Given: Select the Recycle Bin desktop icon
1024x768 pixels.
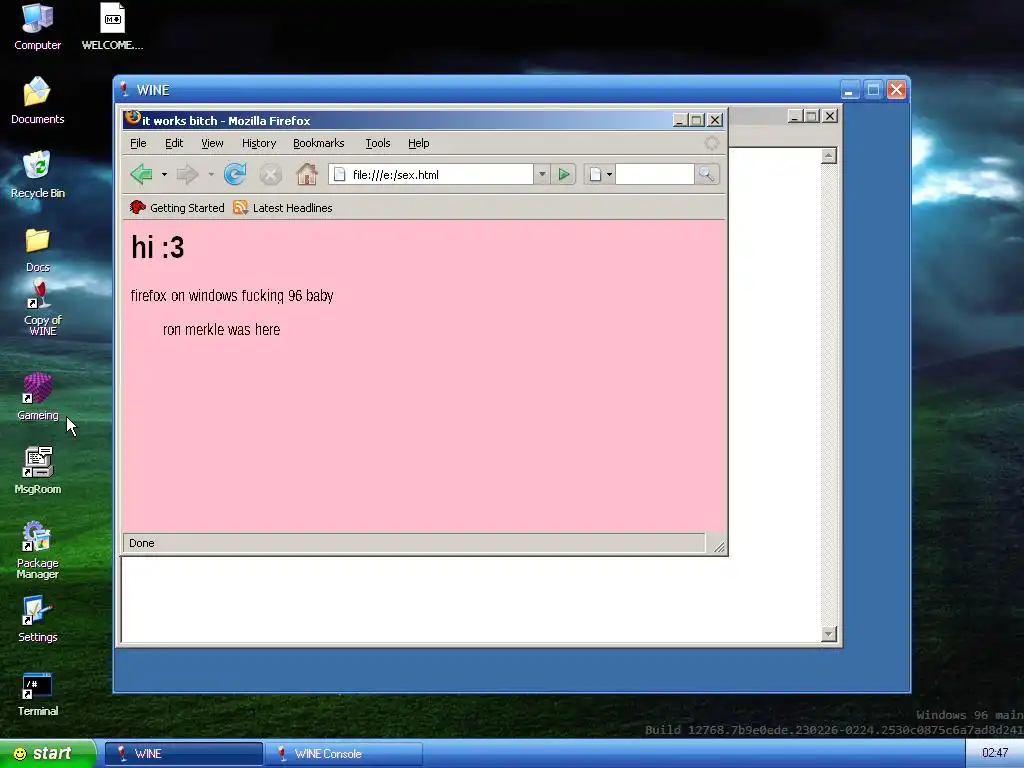Looking at the screenshot, I should pyautogui.click(x=37, y=175).
